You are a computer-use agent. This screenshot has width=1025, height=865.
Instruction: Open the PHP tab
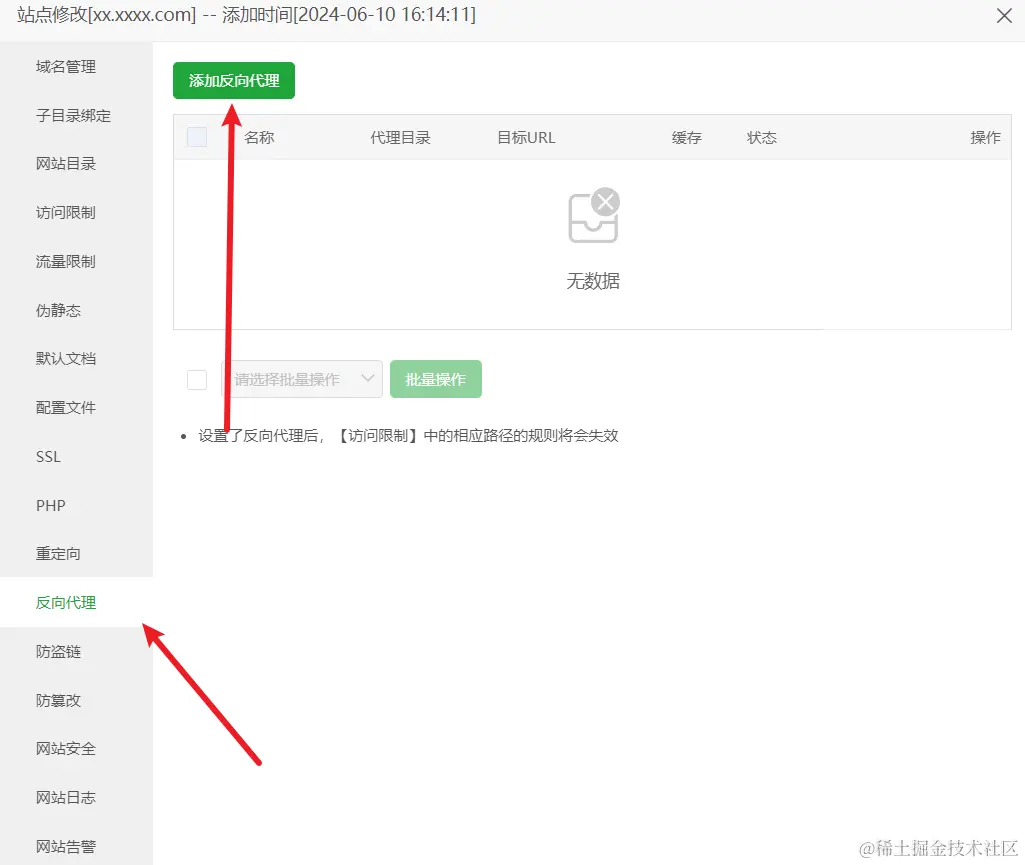51,505
